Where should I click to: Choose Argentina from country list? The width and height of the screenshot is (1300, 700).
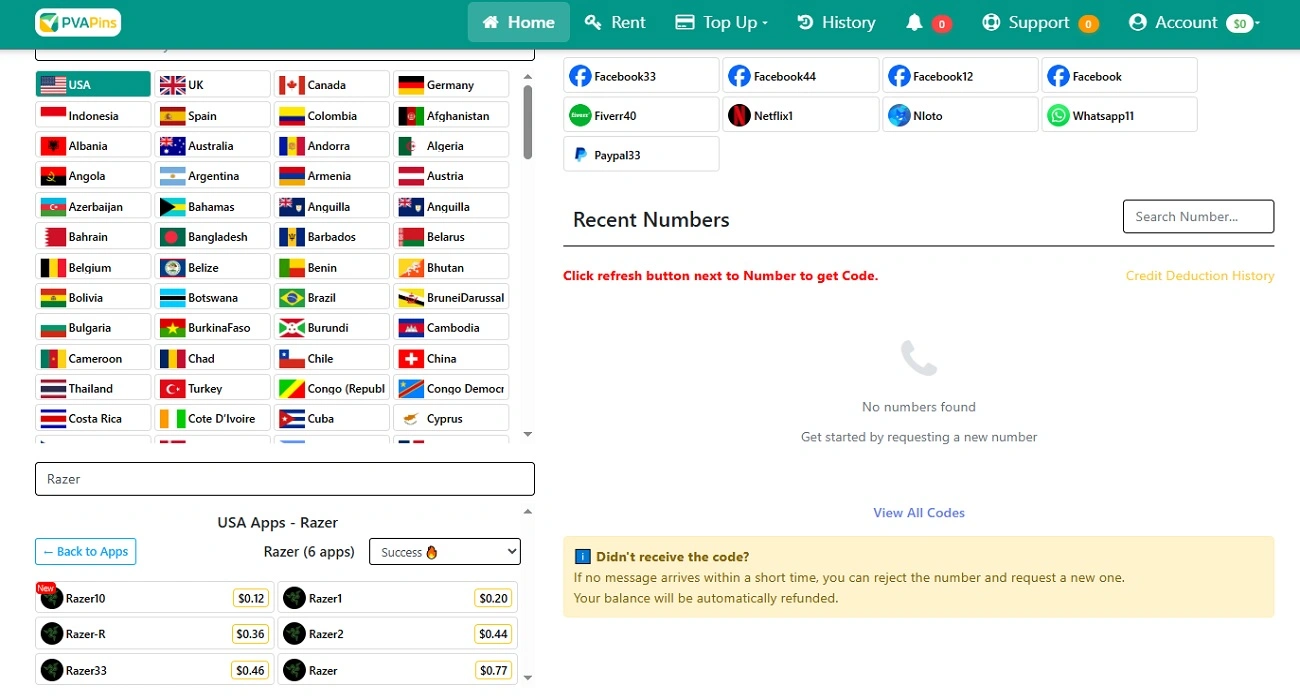(x=213, y=176)
